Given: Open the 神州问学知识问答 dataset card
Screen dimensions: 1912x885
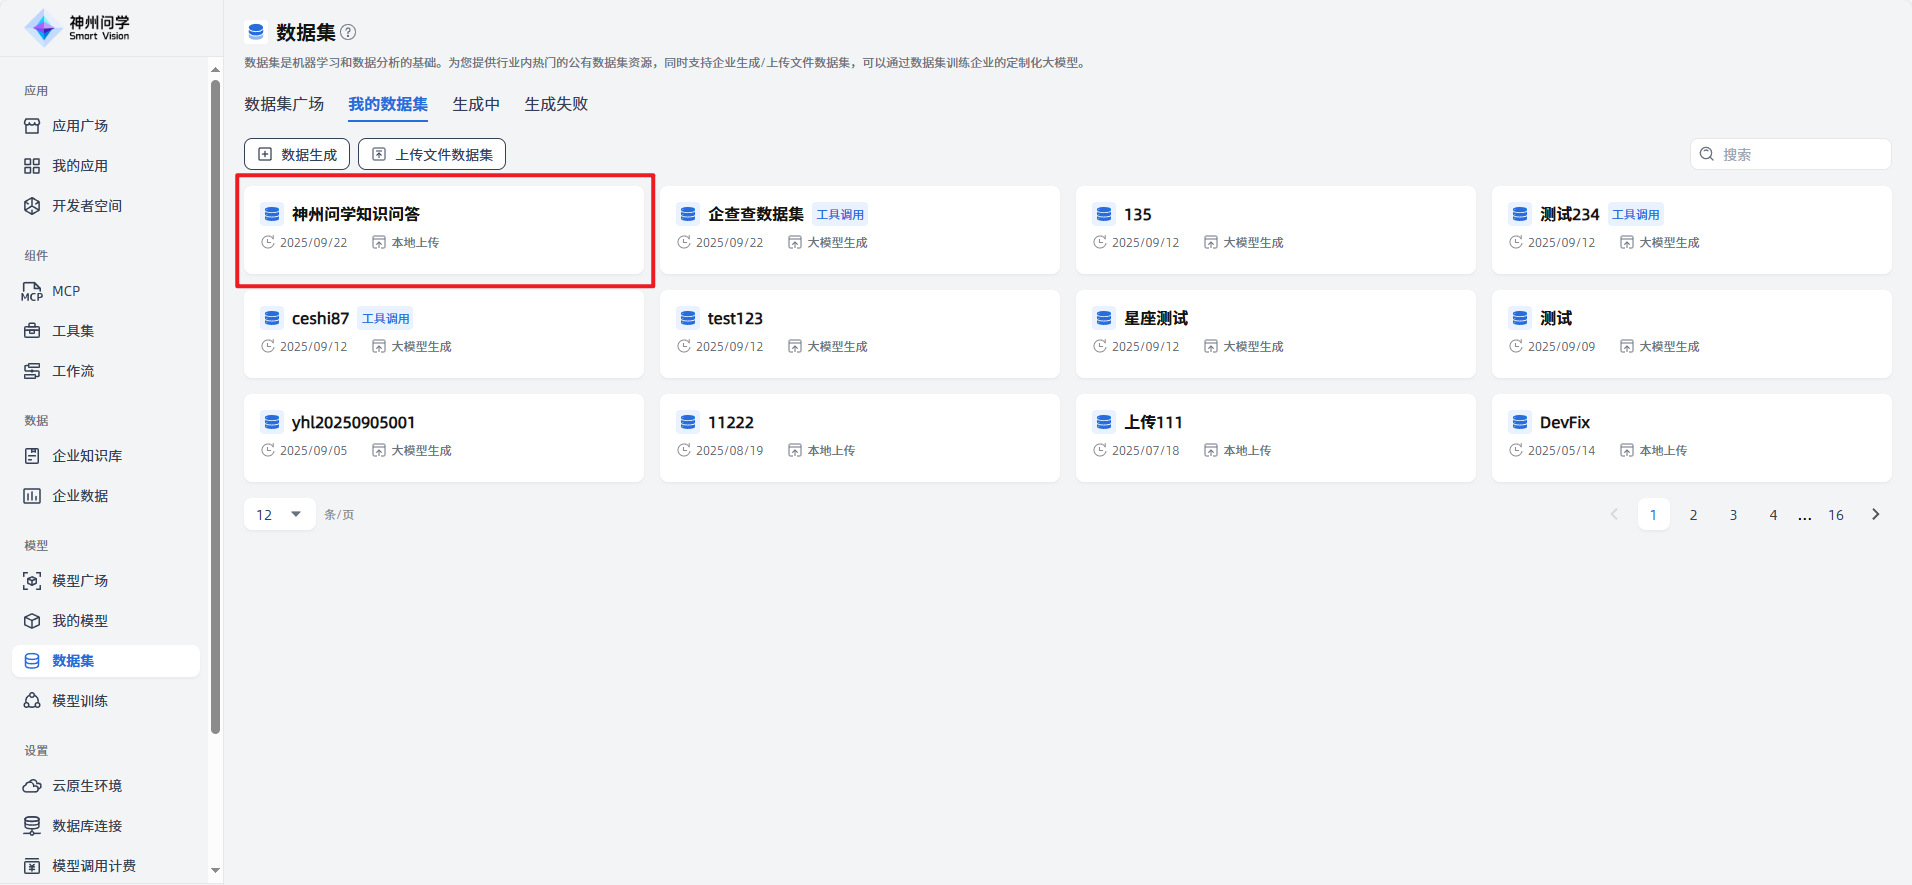Looking at the screenshot, I should [x=444, y=230].
